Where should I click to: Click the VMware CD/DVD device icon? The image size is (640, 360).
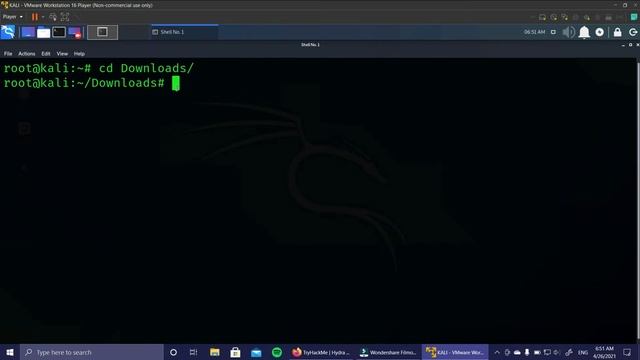tap(553, 17)
